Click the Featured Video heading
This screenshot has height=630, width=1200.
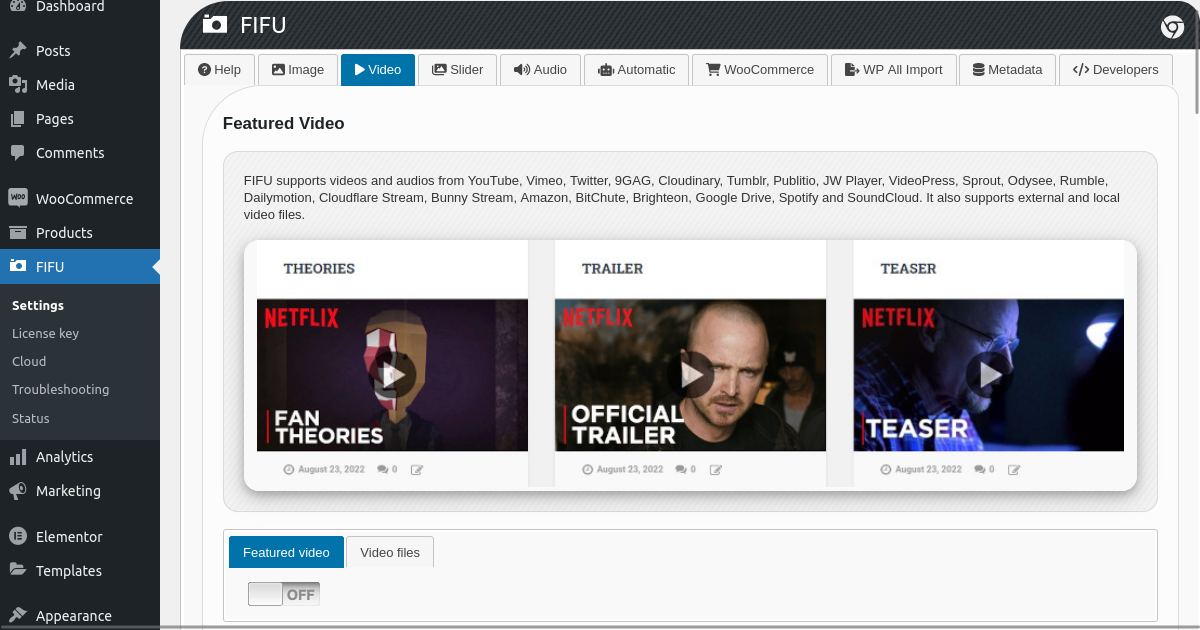tap(283, 124)
